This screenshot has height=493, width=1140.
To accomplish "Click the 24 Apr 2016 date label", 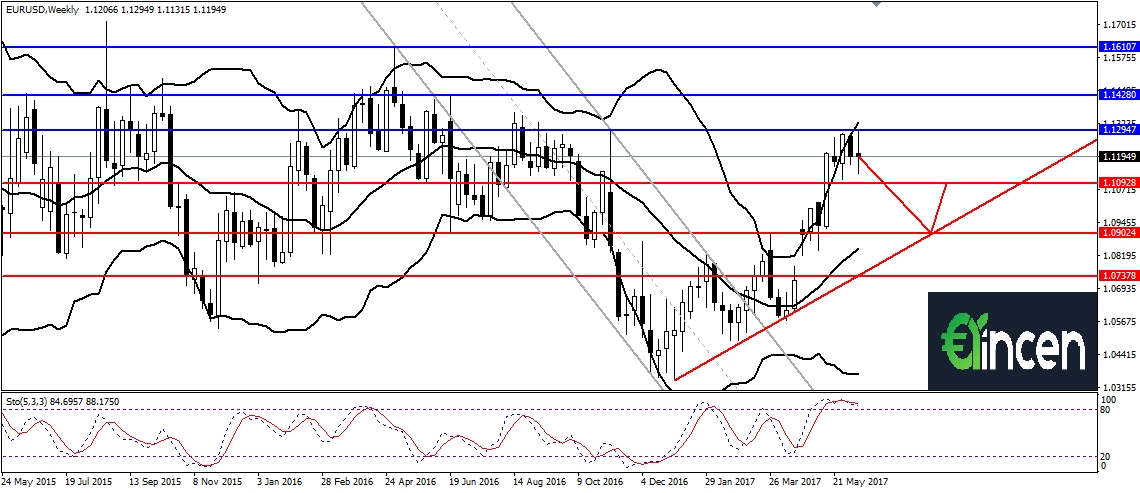I will pos(410,481).
